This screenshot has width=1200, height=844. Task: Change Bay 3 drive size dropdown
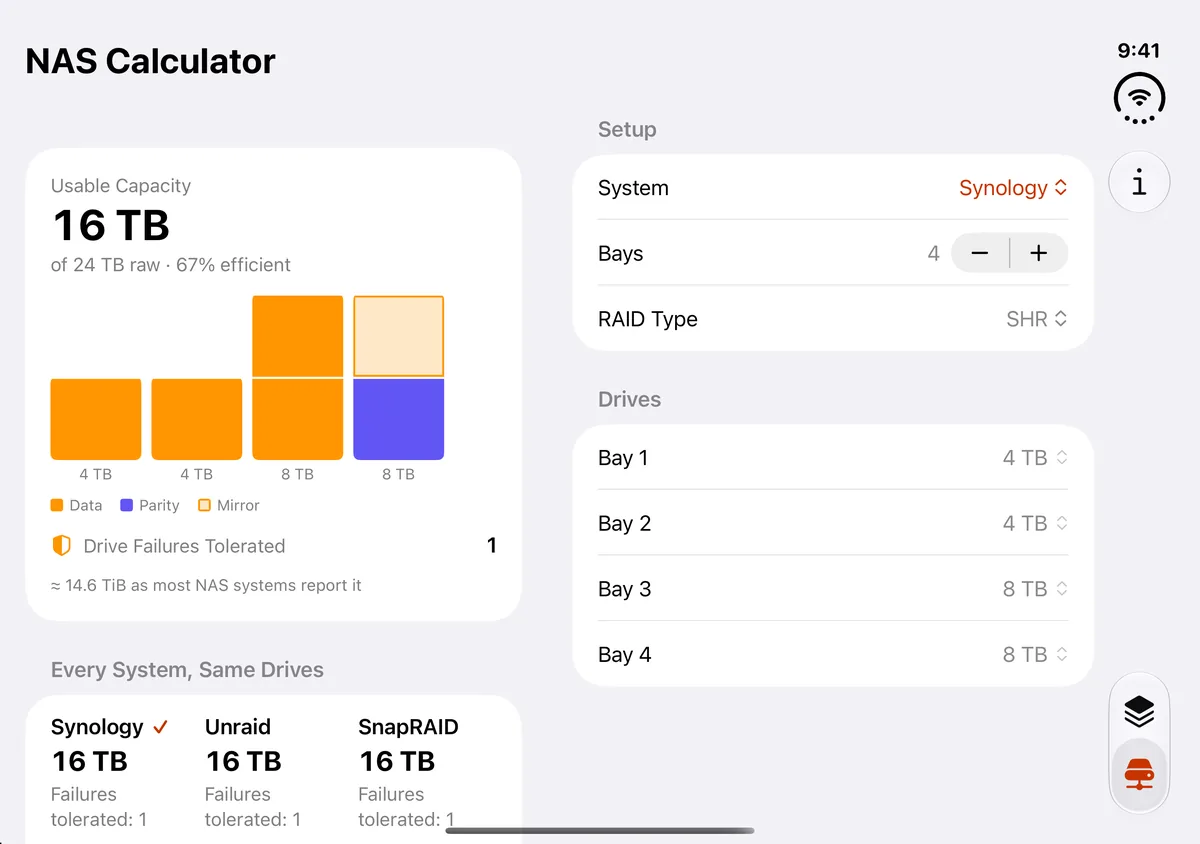click(1035, 589)
